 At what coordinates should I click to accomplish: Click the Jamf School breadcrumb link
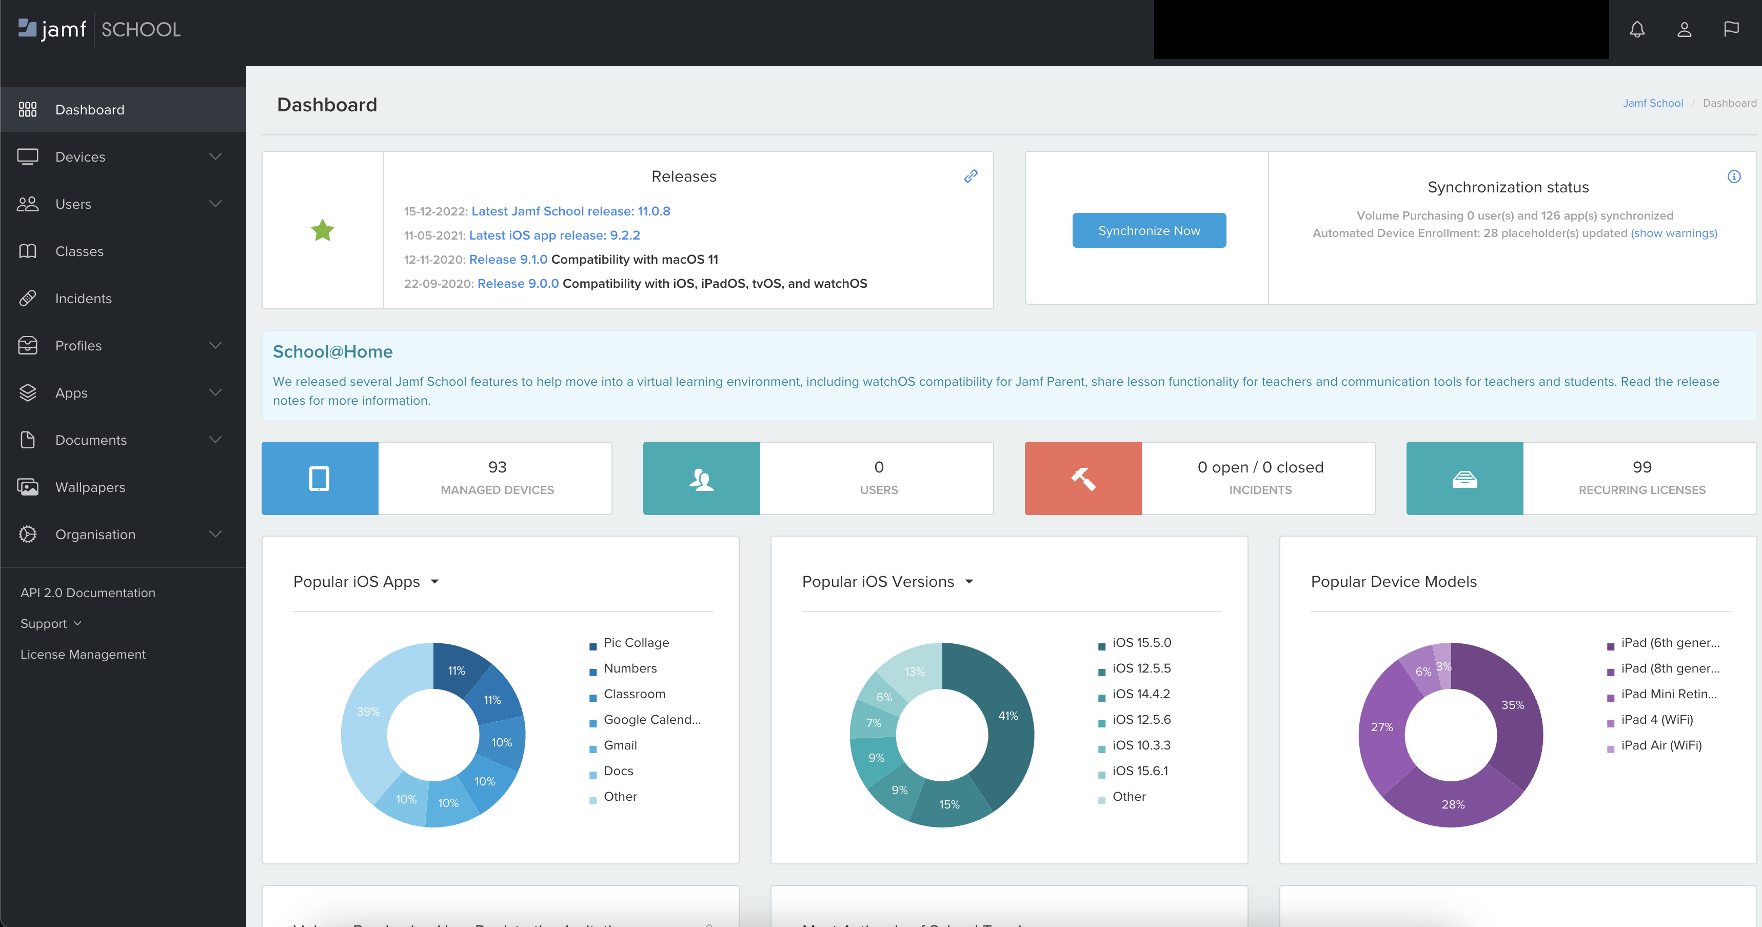point(1653,103)
